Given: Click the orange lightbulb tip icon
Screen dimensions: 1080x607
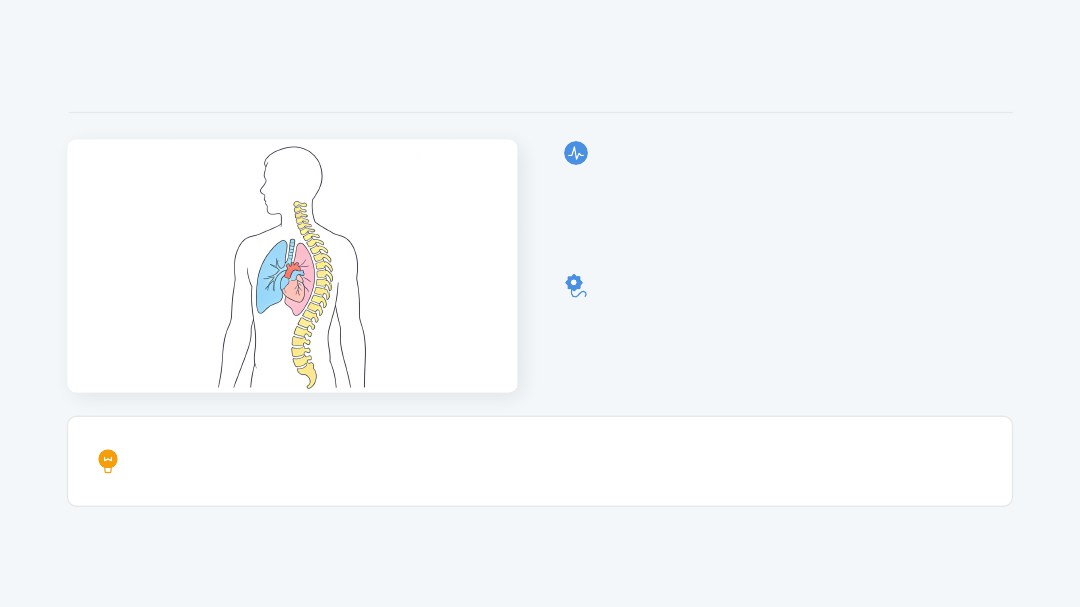Looking at the screenshot, I should point(108,461).
